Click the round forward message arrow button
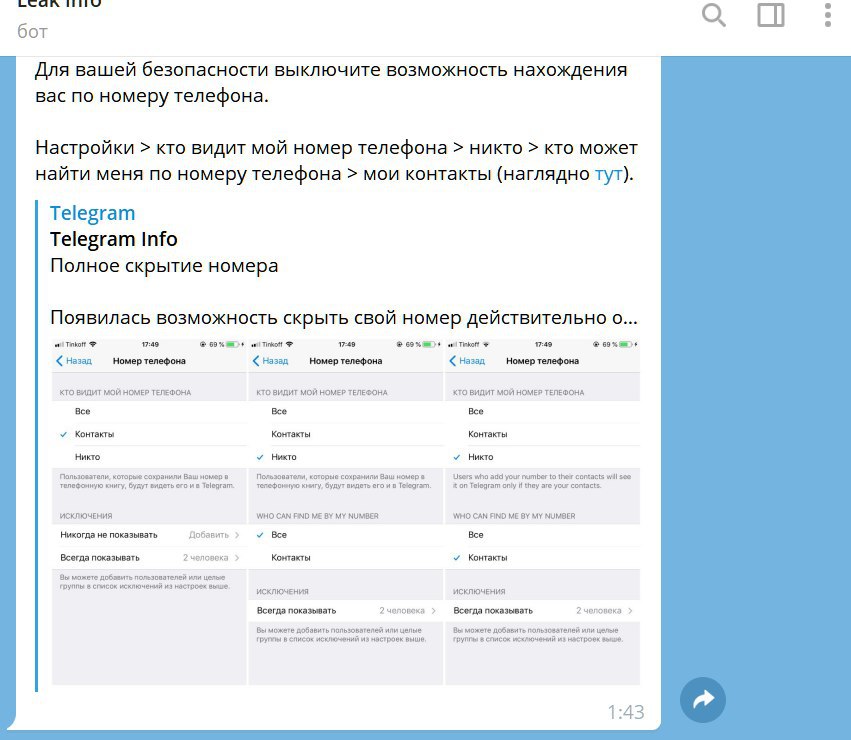The width and height of the screenshot is (851, 740). click(703, 700)
